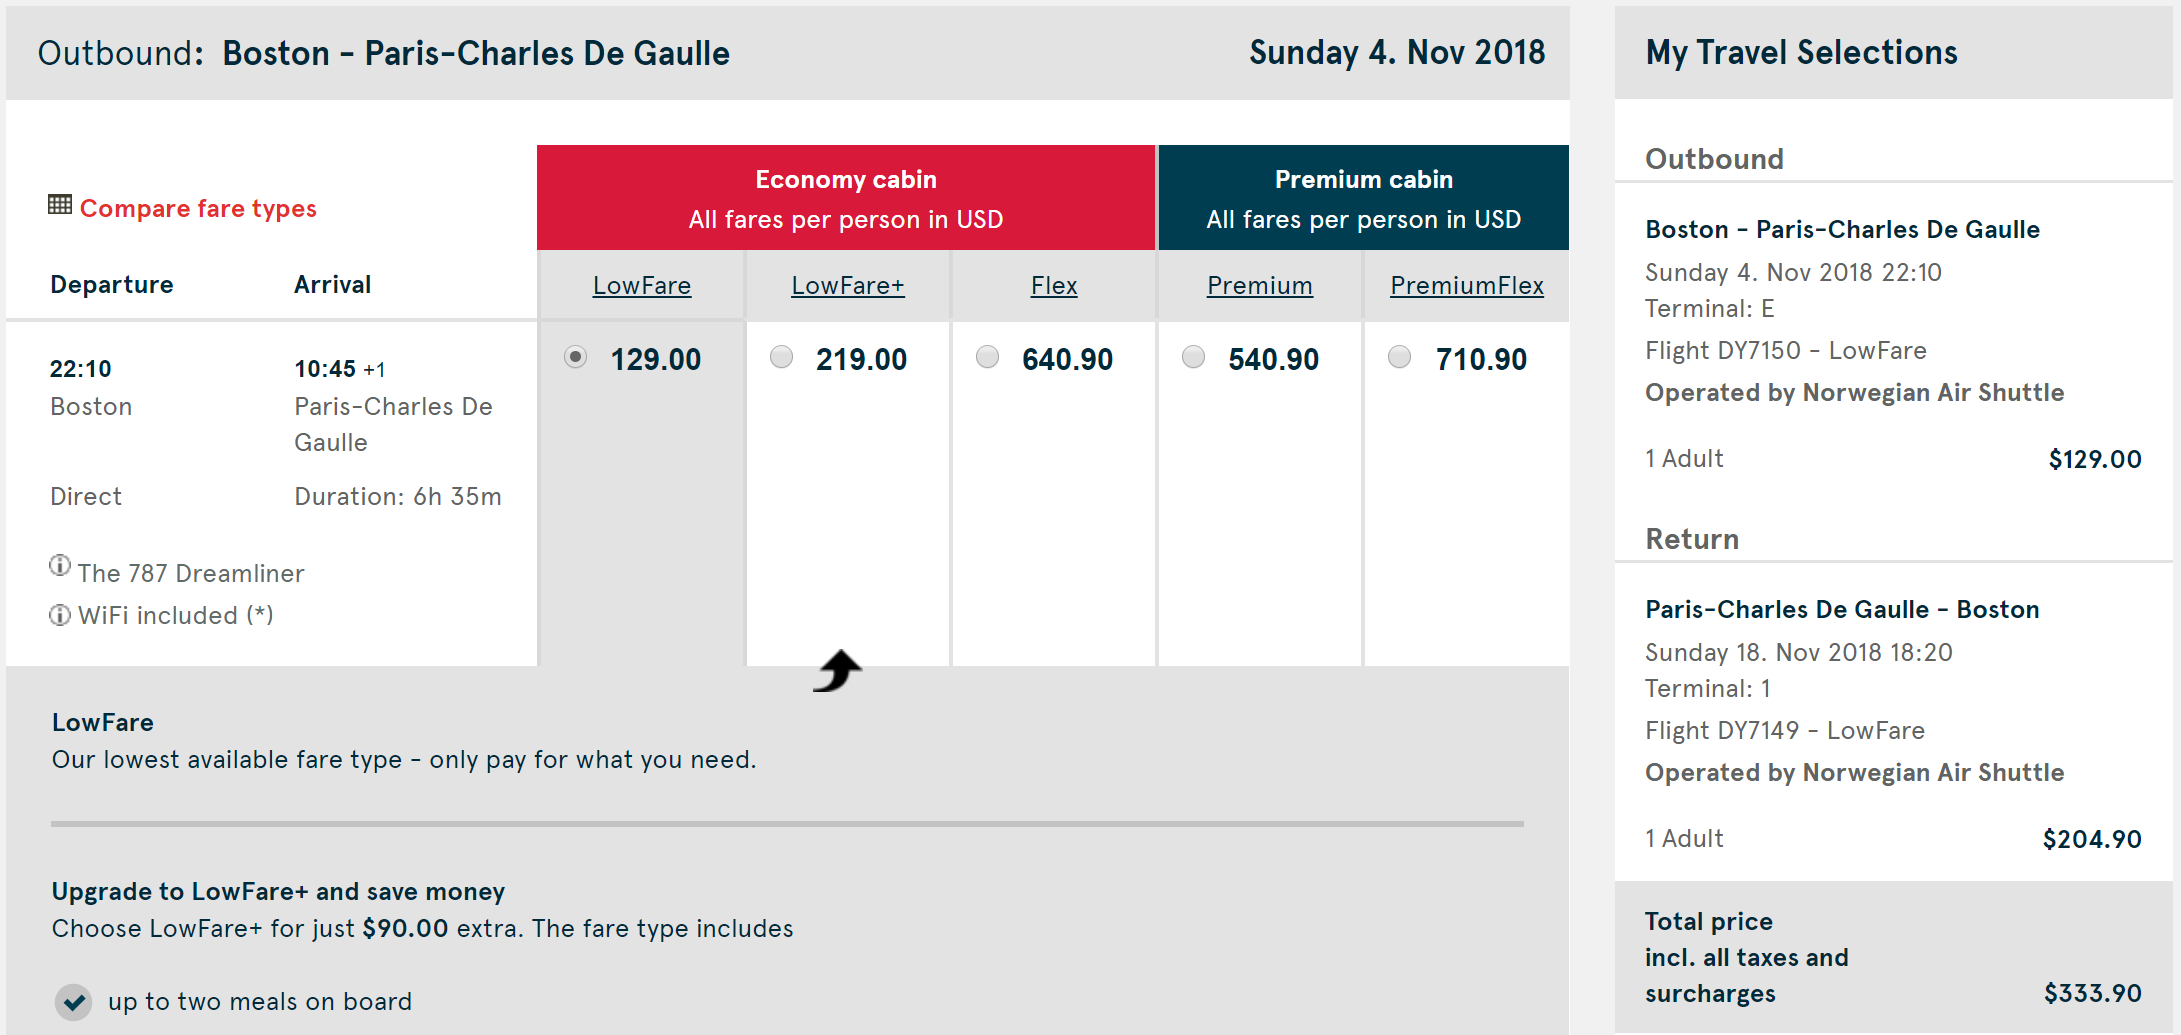Click the Premium cabin header tab

point(1364,198)
